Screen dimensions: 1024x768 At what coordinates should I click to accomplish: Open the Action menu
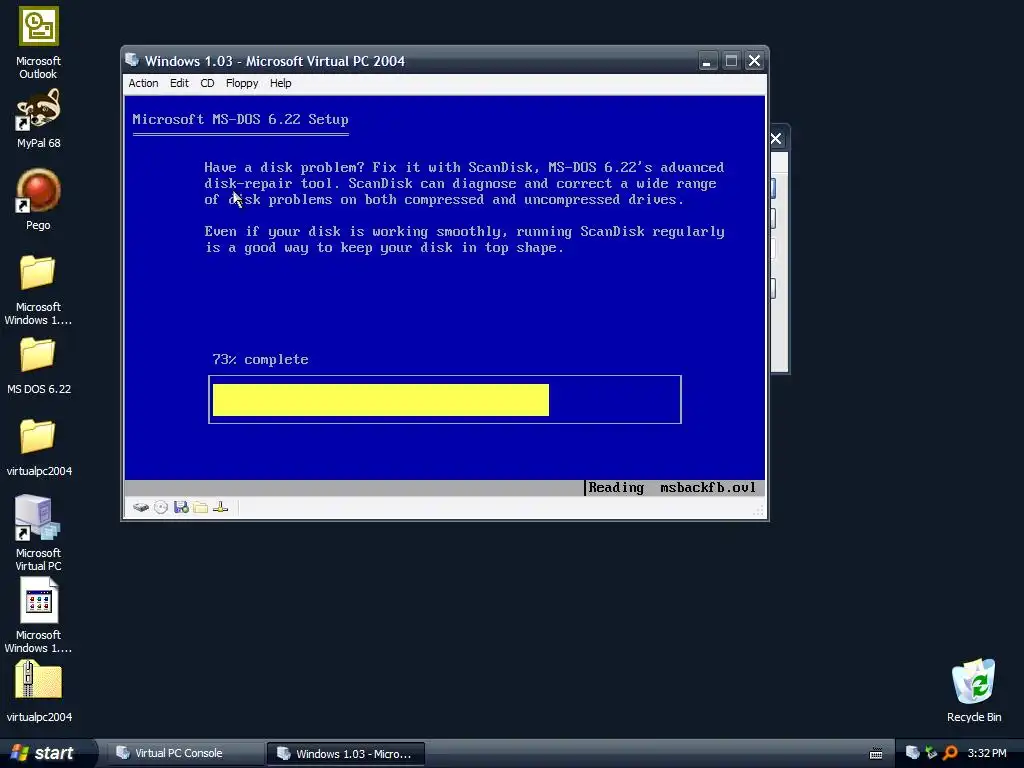[x=143, y=83]
